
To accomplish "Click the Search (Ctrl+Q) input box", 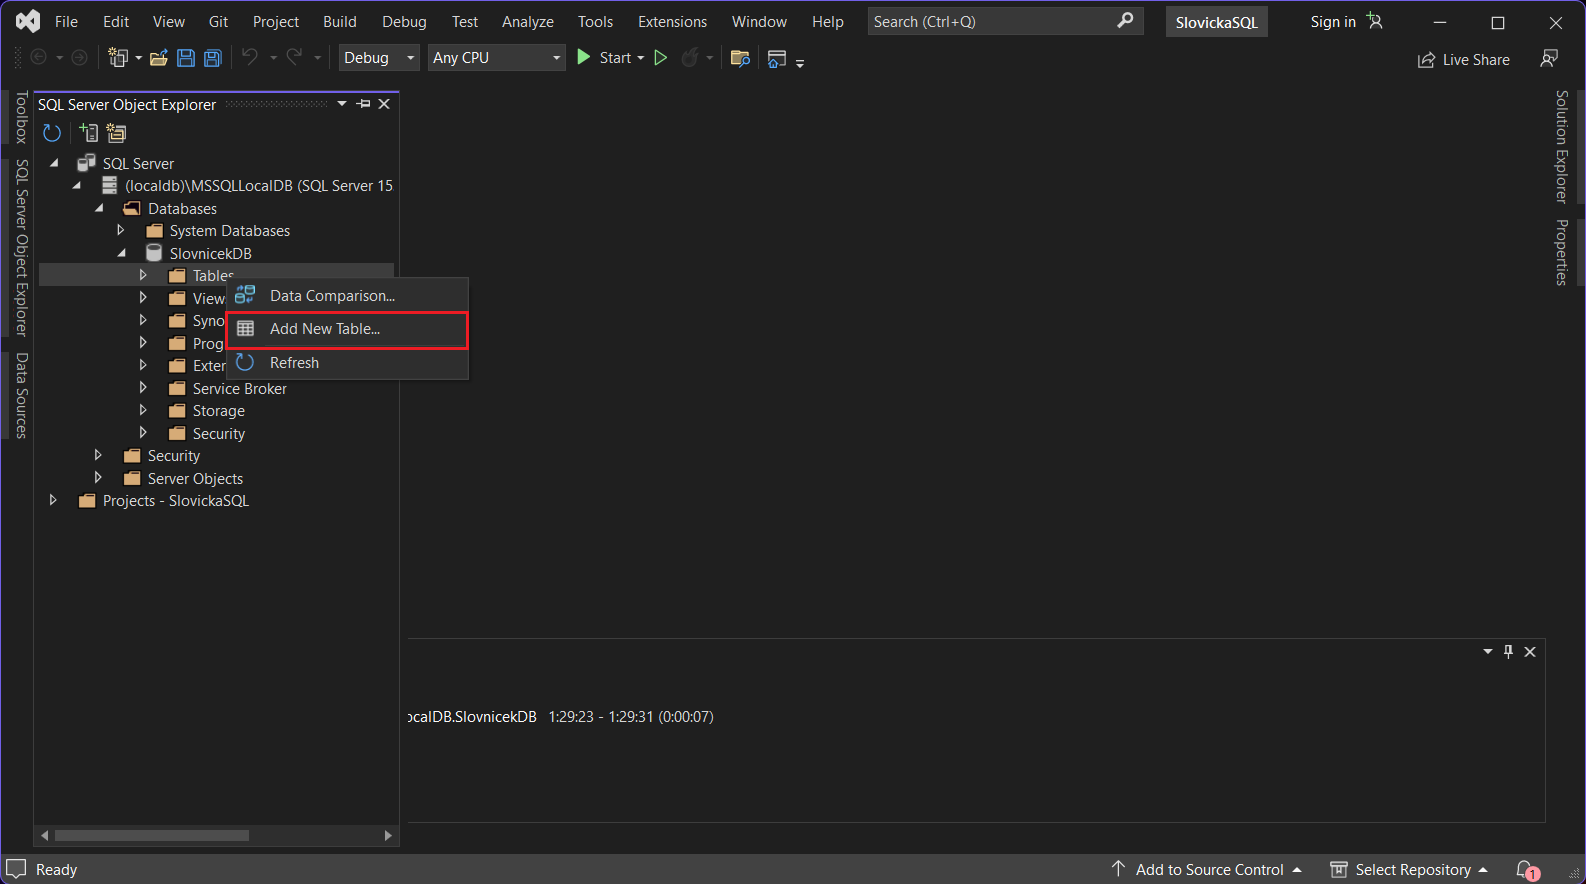I will (990, 22).
